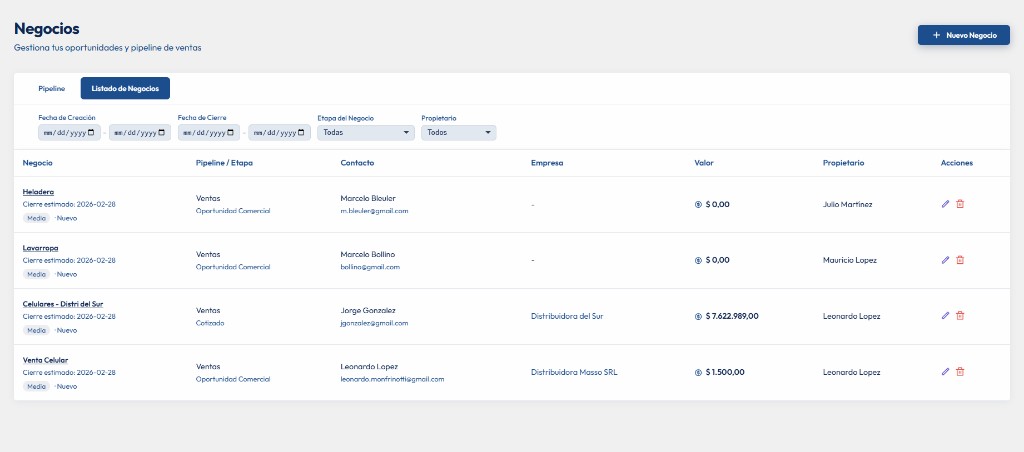This screenshot has width=1024, height=452.
Task: Click the Fecha de Creación end date field
Action: [x=140, y=133]
